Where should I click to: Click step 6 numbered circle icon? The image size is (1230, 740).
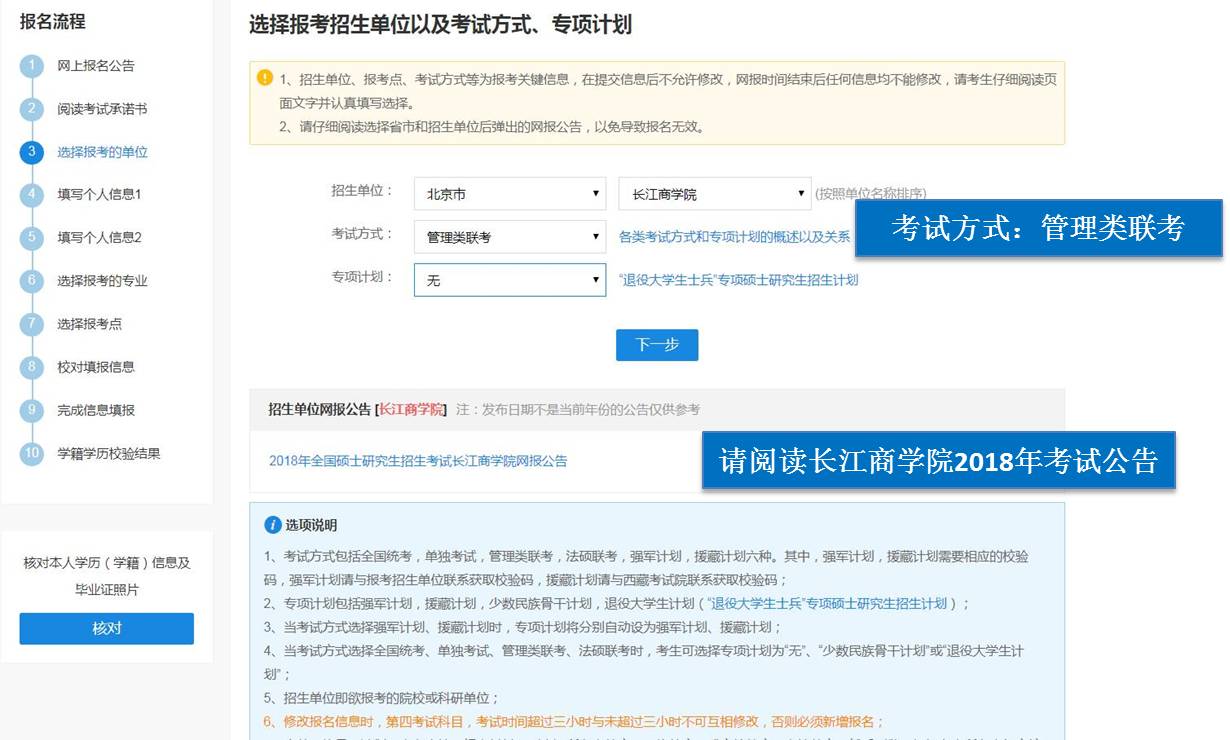(32, 282)
